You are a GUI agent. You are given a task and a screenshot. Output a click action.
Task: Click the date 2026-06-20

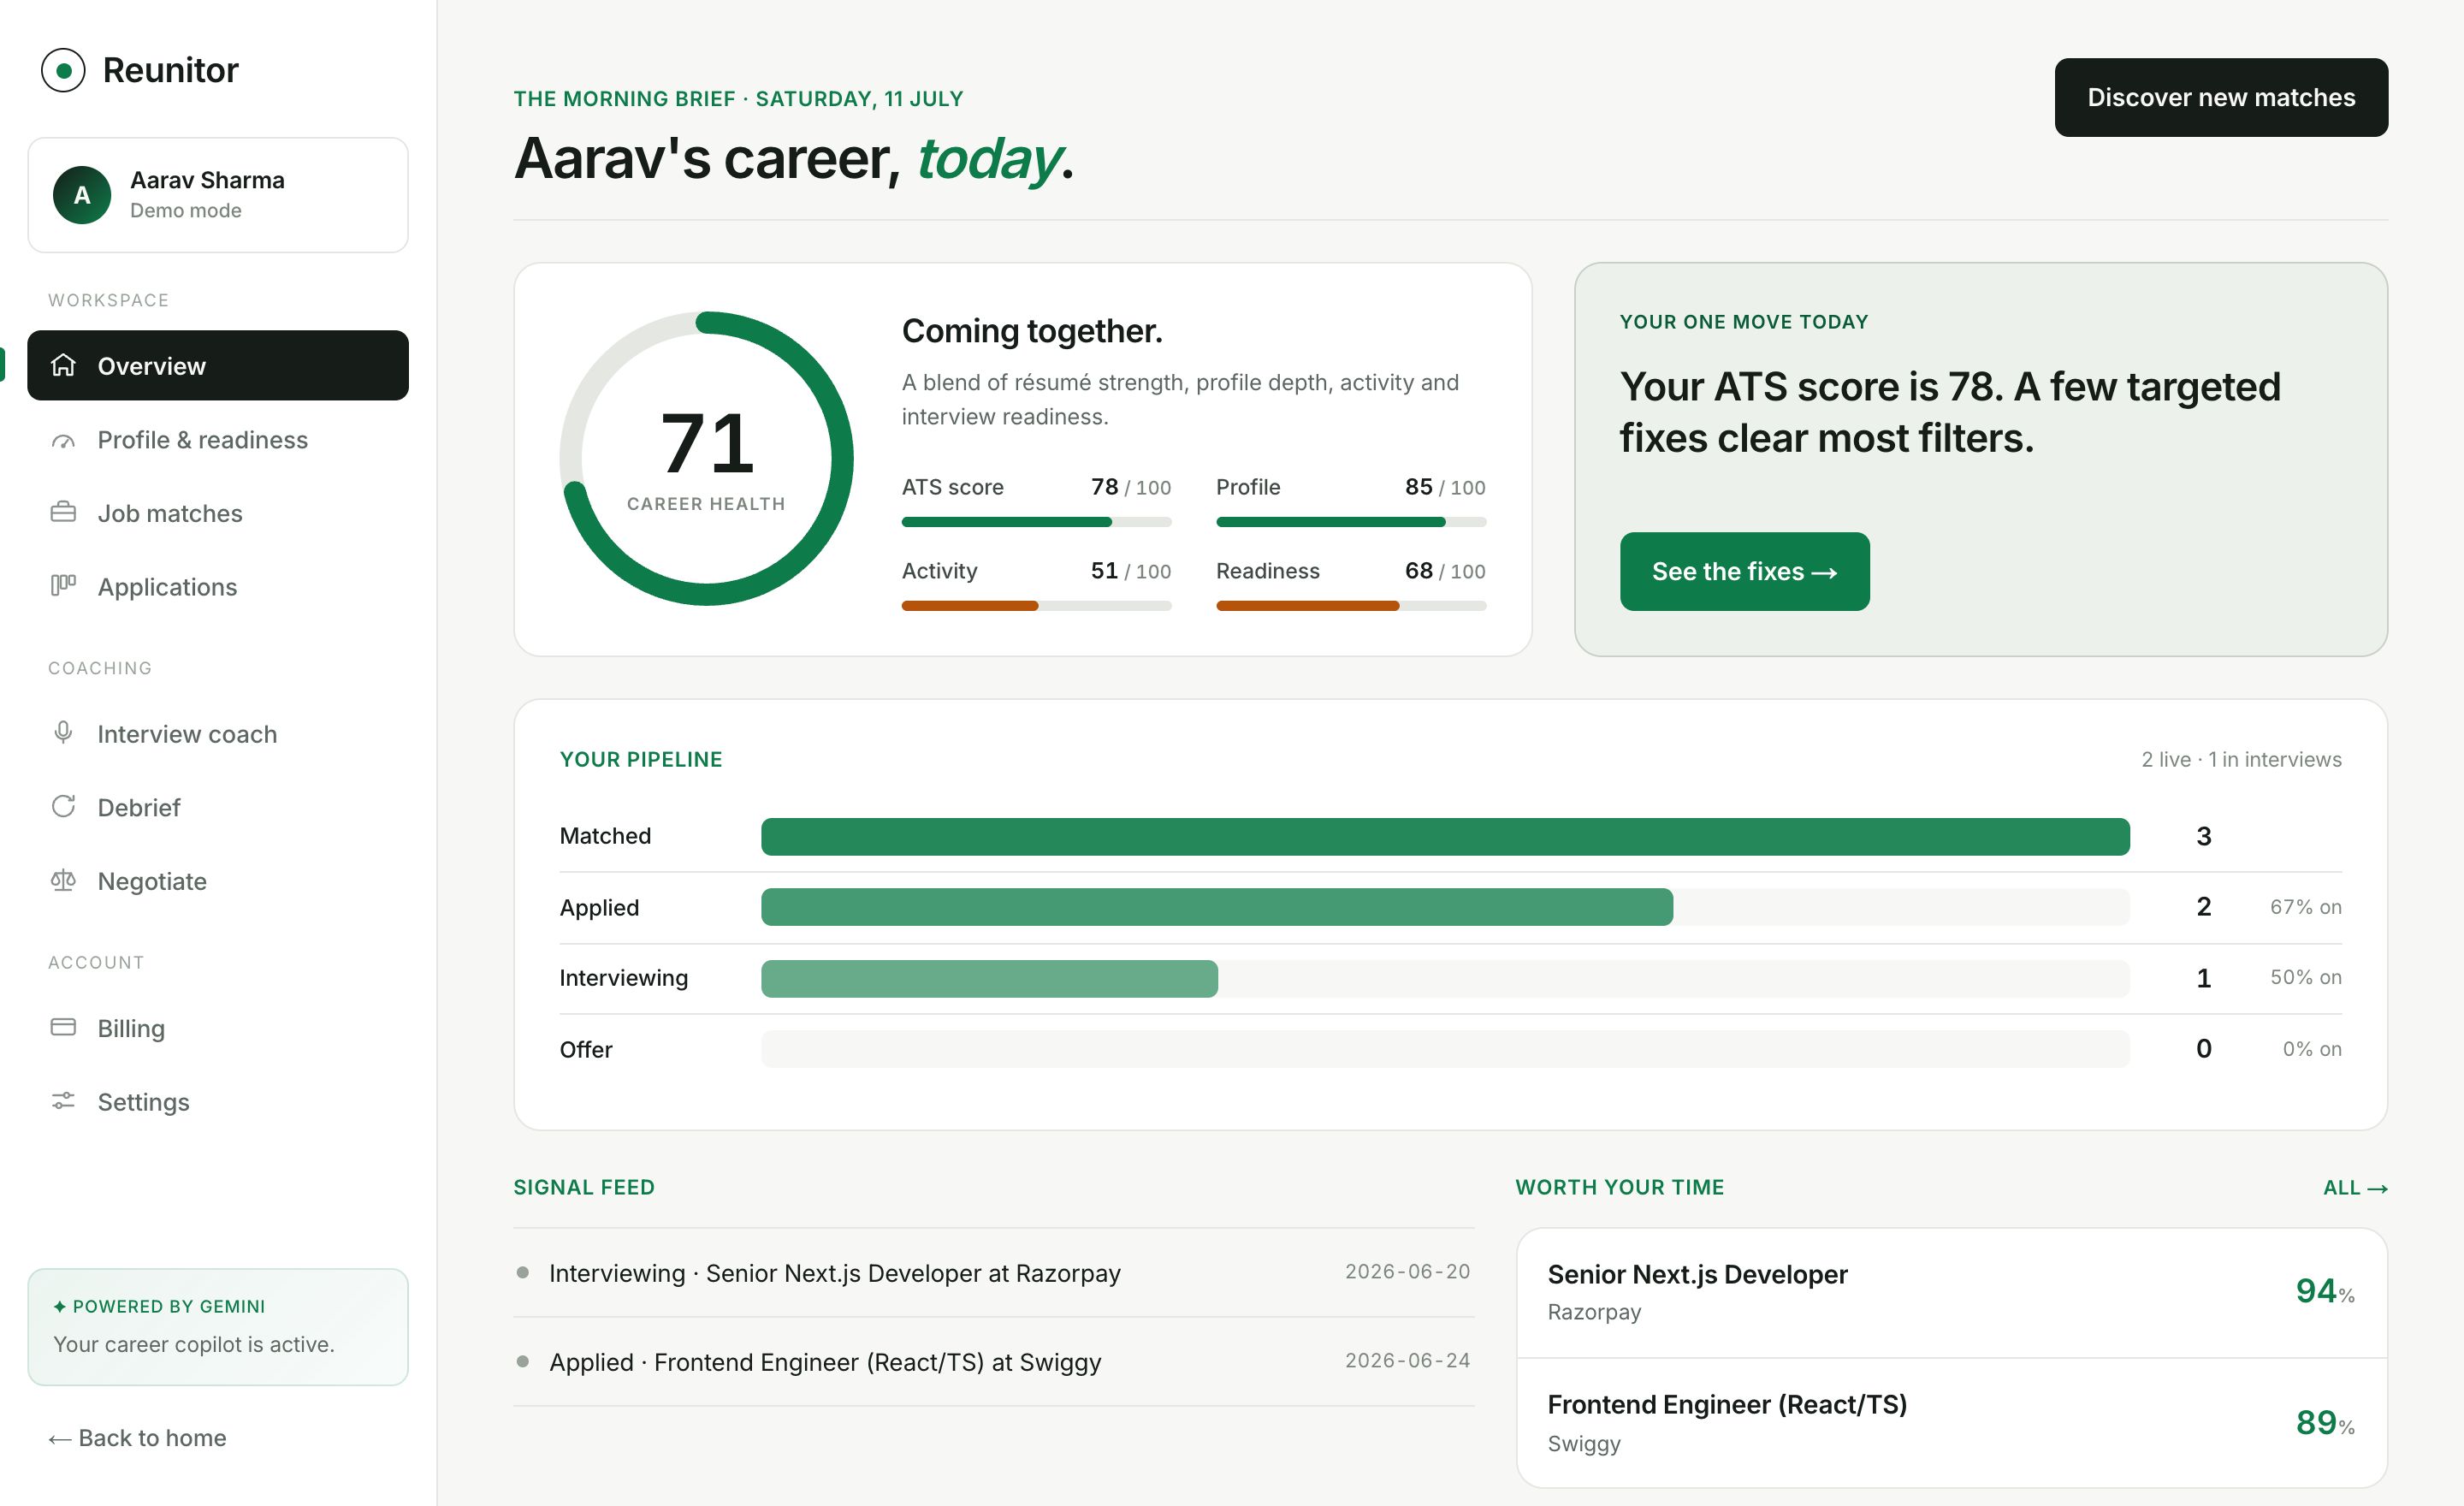(x=1407, y=1271)
